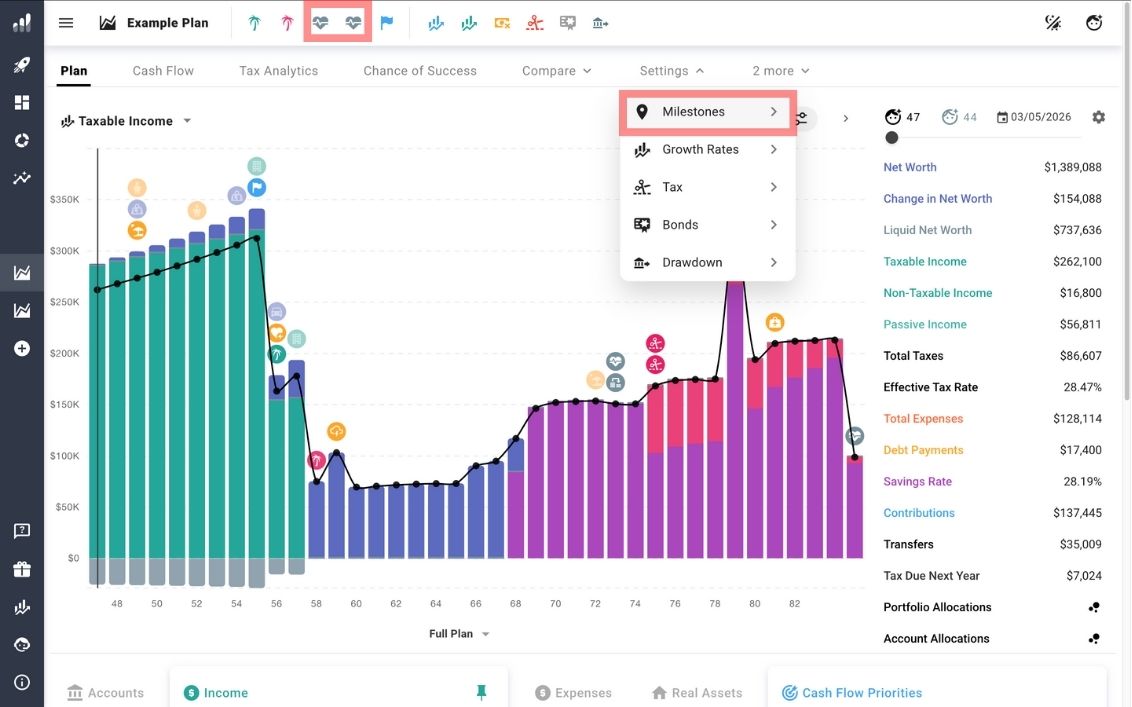The height and width of the screenshot is (707, 1132).
Task: Click the blue flag icon in toolbar
Action: 387,23
